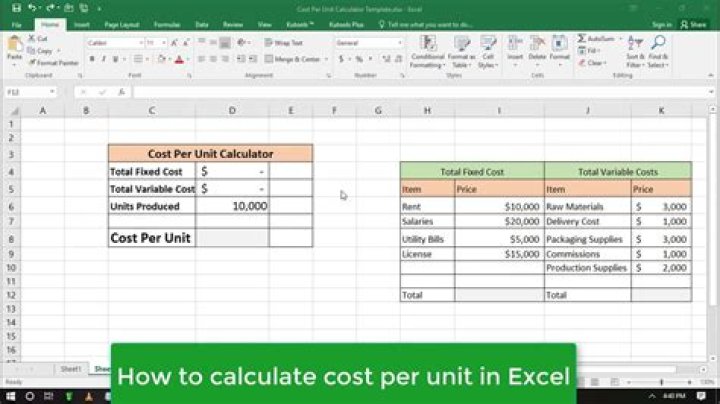
Task: Toggle Italic formatting
Action: (x=104, y=59)
